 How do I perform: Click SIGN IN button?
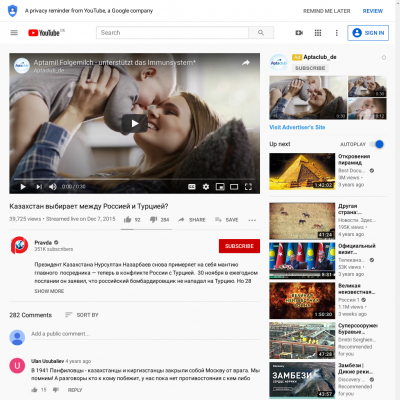[368, 33]
